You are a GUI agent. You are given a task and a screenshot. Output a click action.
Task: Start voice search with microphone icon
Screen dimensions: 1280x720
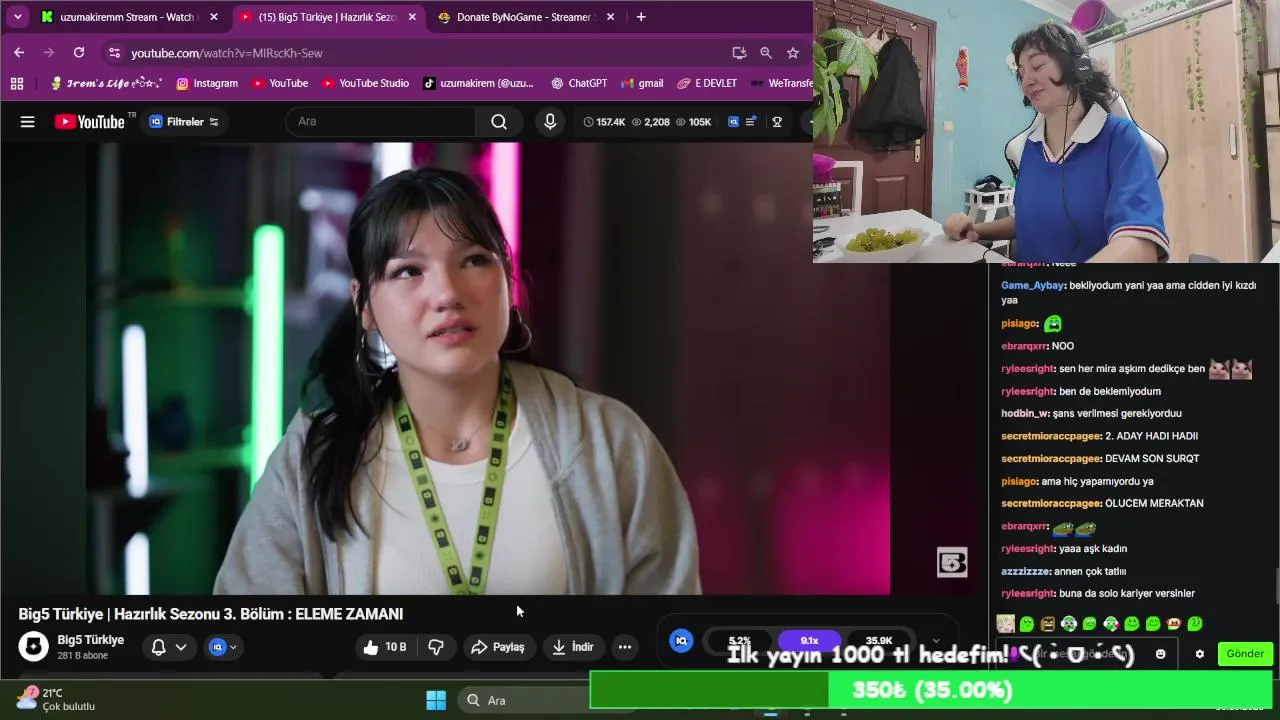549,122
